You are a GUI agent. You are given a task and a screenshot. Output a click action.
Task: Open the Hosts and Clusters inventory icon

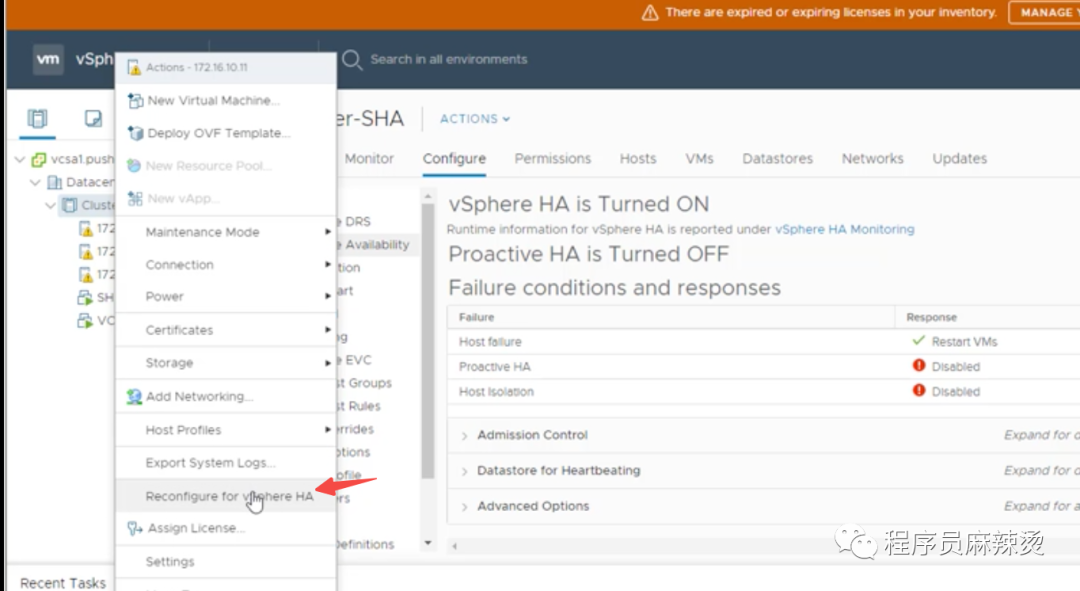[x=37, y=119]
